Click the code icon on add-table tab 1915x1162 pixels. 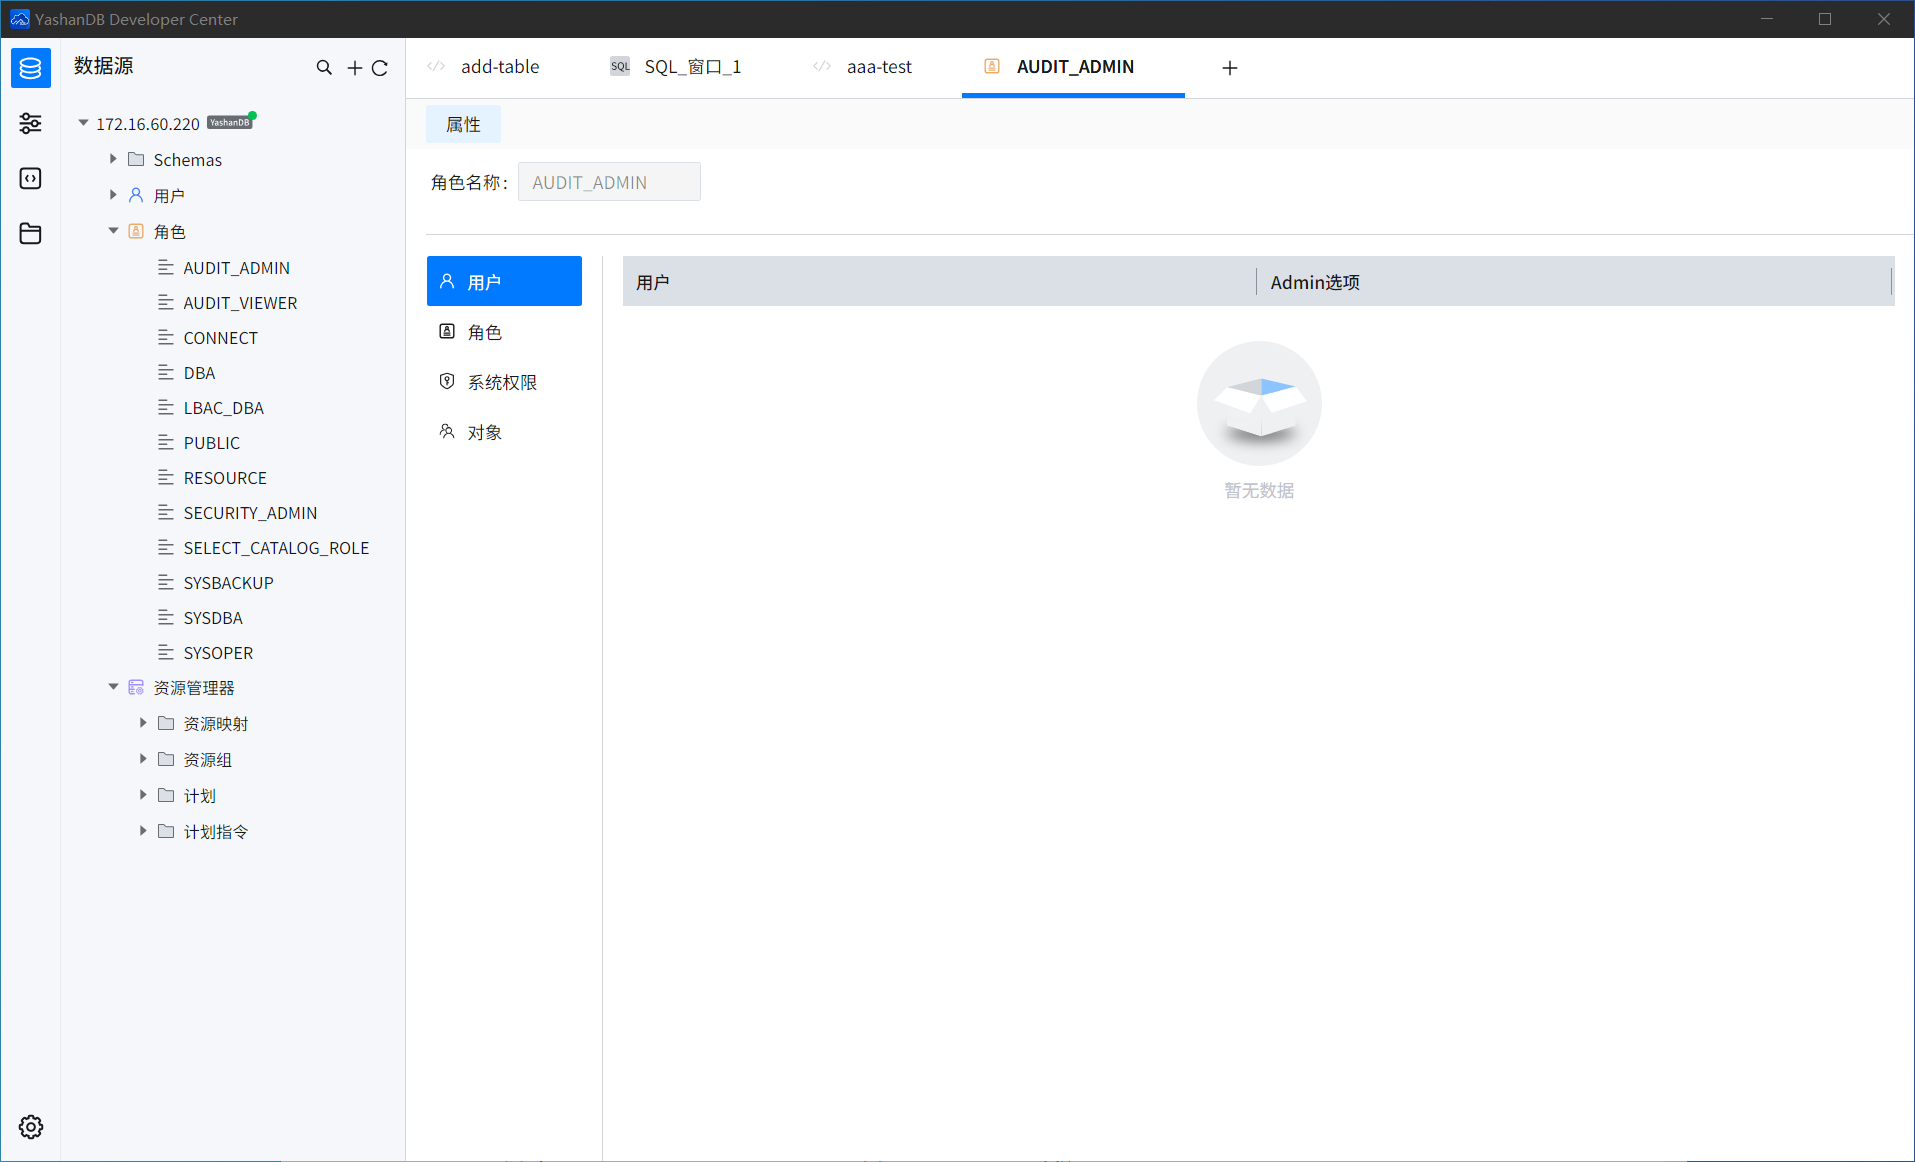(436, 66)
